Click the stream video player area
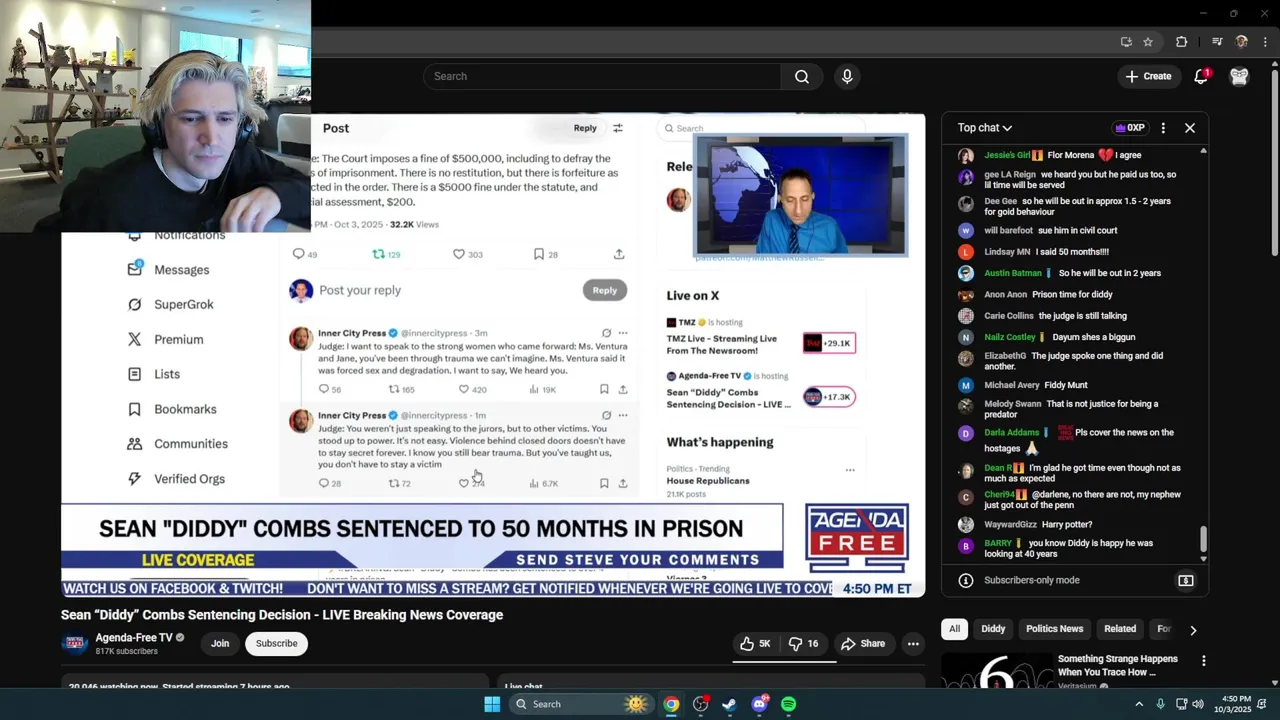Screen dimensions: 1280x720 click(x=493, y=356)
